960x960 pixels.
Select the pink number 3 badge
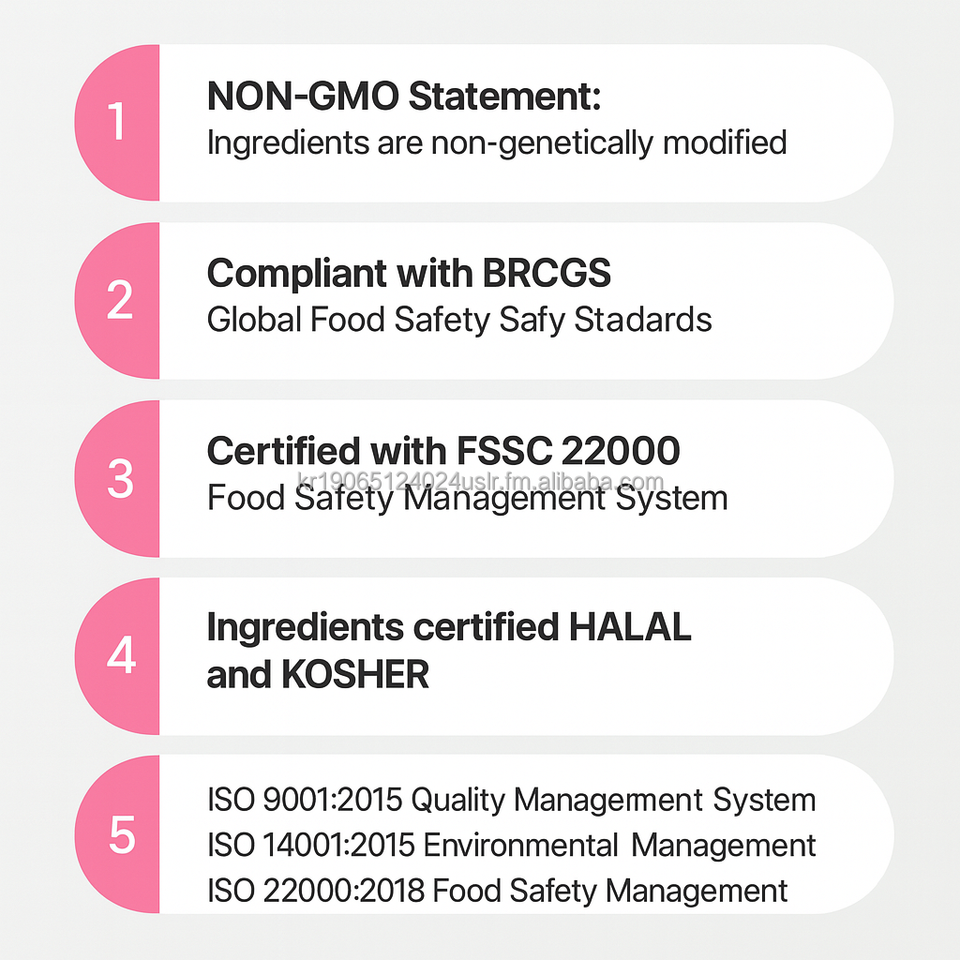119,478
